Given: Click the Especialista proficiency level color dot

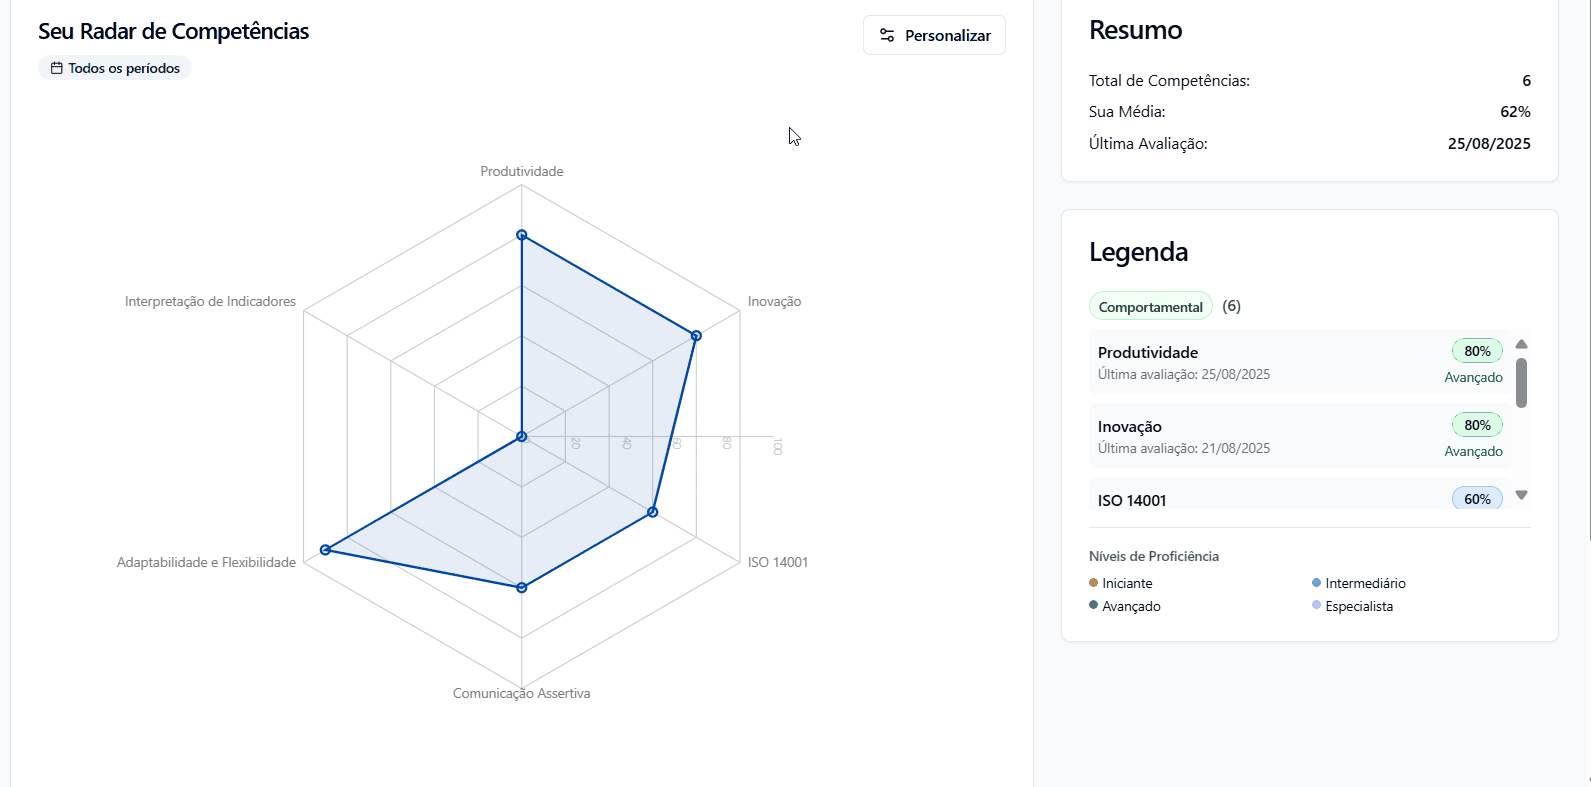Looking at the screenshot, I should click(x=1317, y=605).
